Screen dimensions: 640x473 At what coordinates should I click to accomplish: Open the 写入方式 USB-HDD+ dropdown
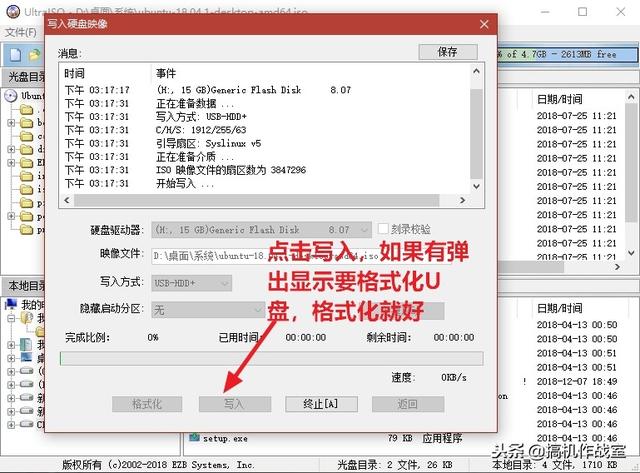tap(191, 283)
